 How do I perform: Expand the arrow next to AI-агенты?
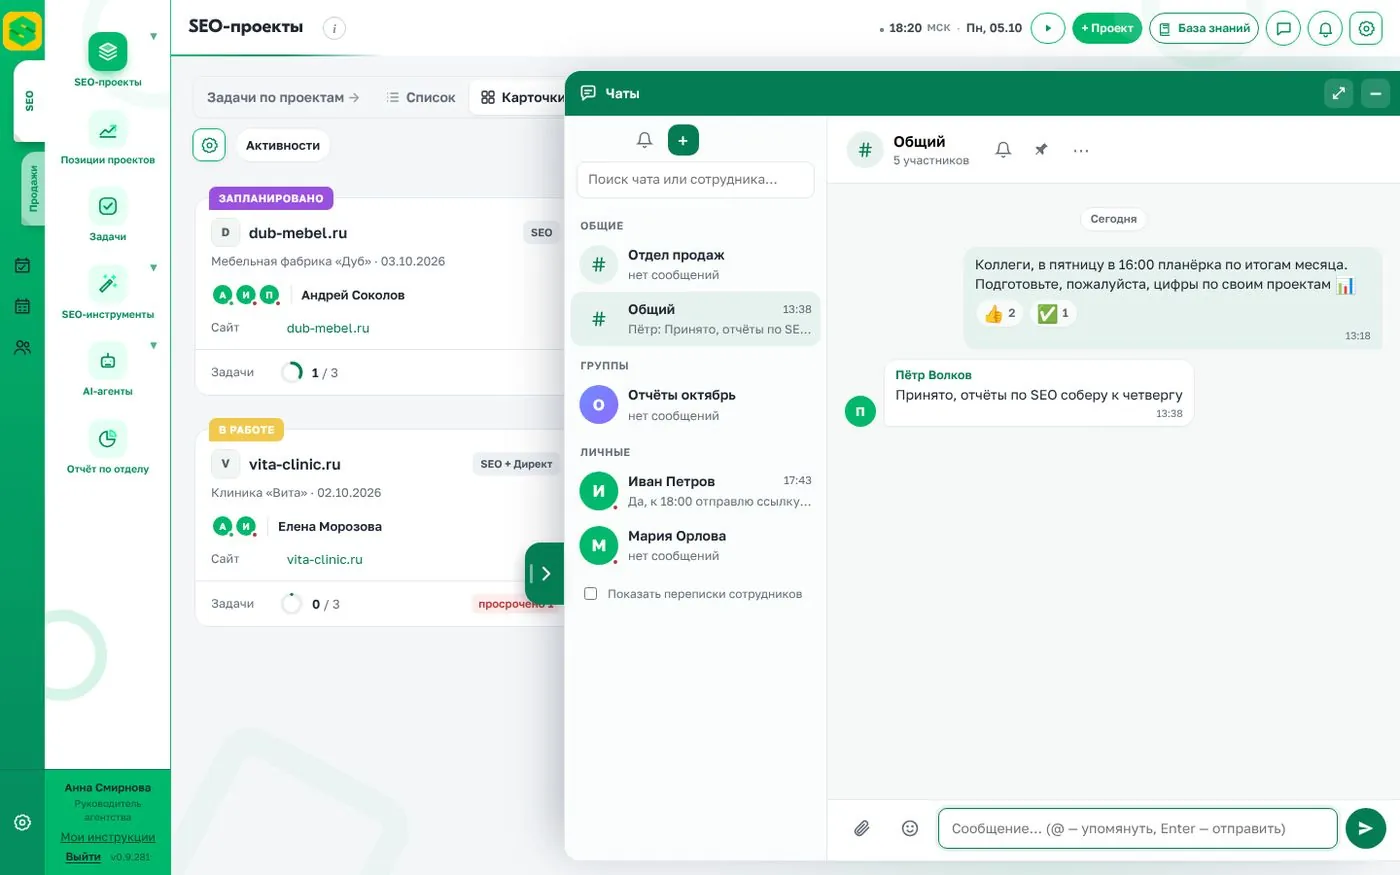[153, 346]
